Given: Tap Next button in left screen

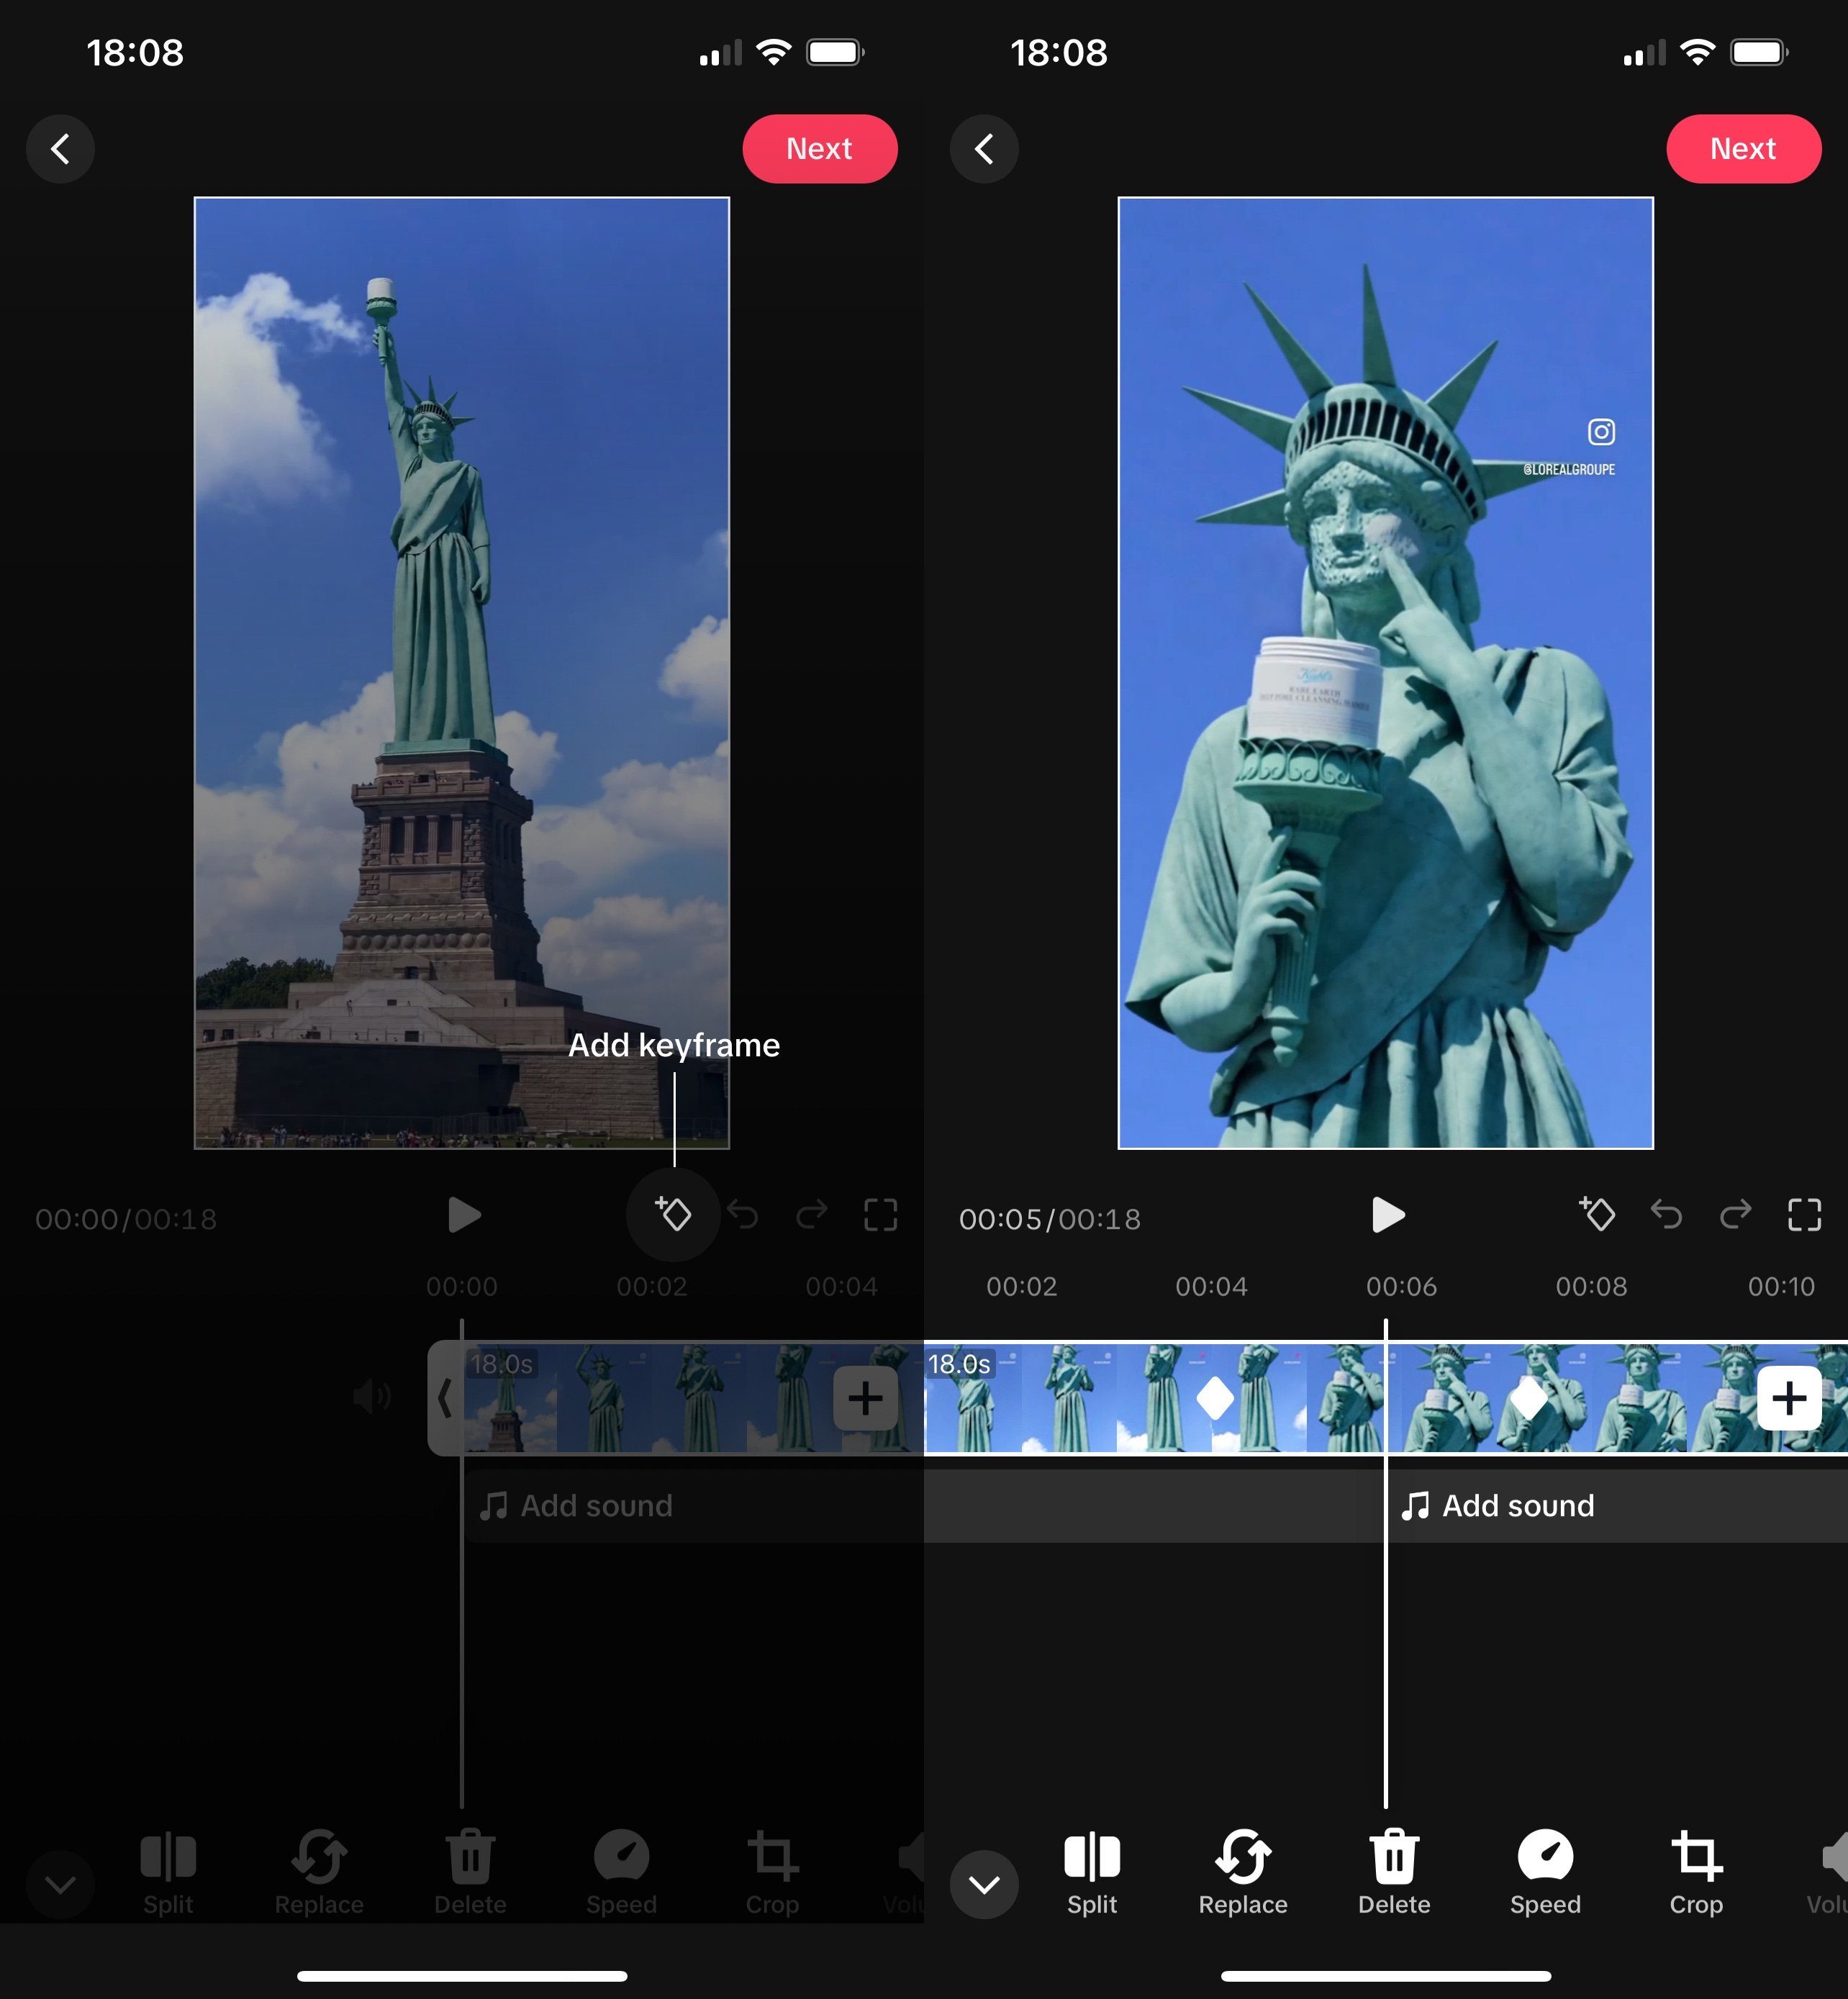Looking at the screenshot, I should tap(819, 149).
